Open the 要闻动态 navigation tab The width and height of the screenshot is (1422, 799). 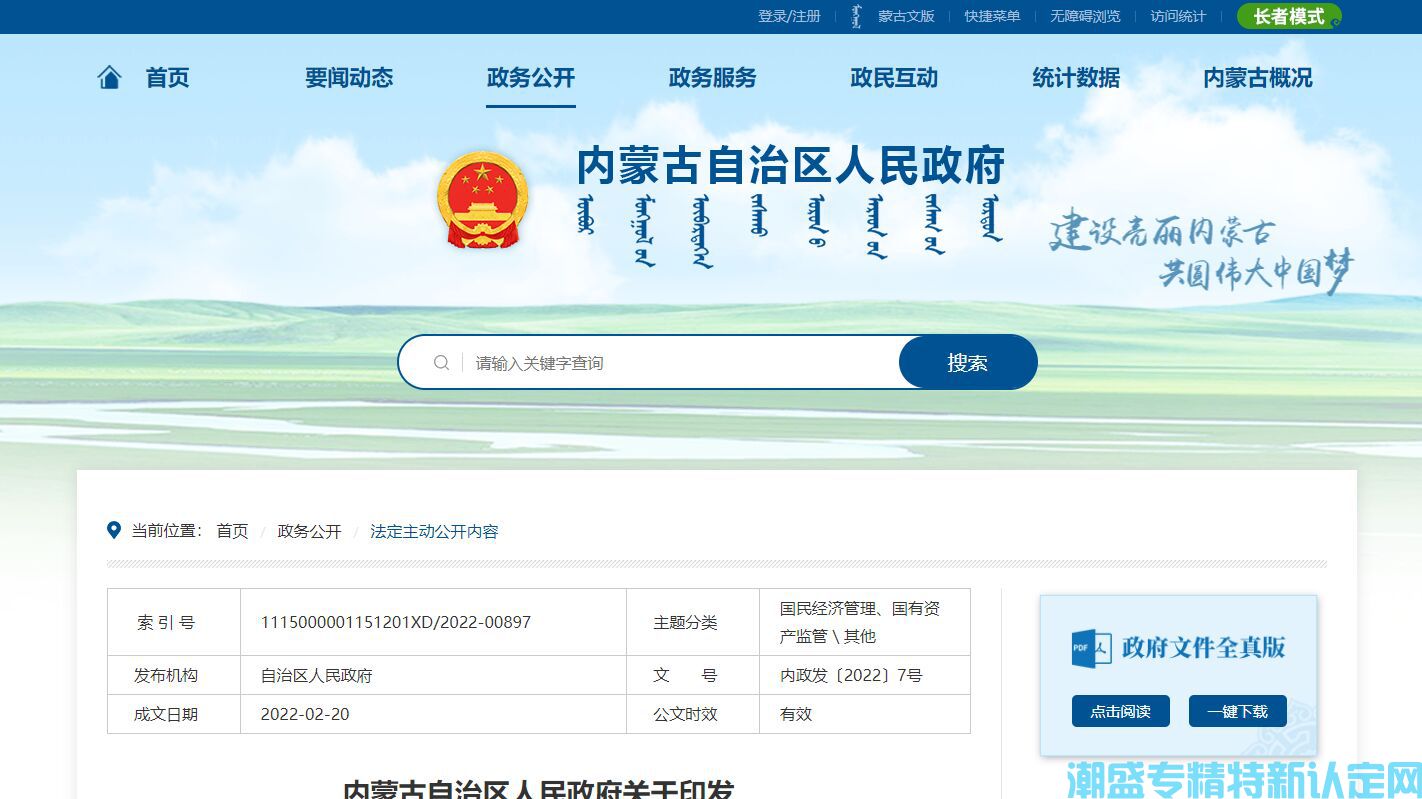(349, 78)
